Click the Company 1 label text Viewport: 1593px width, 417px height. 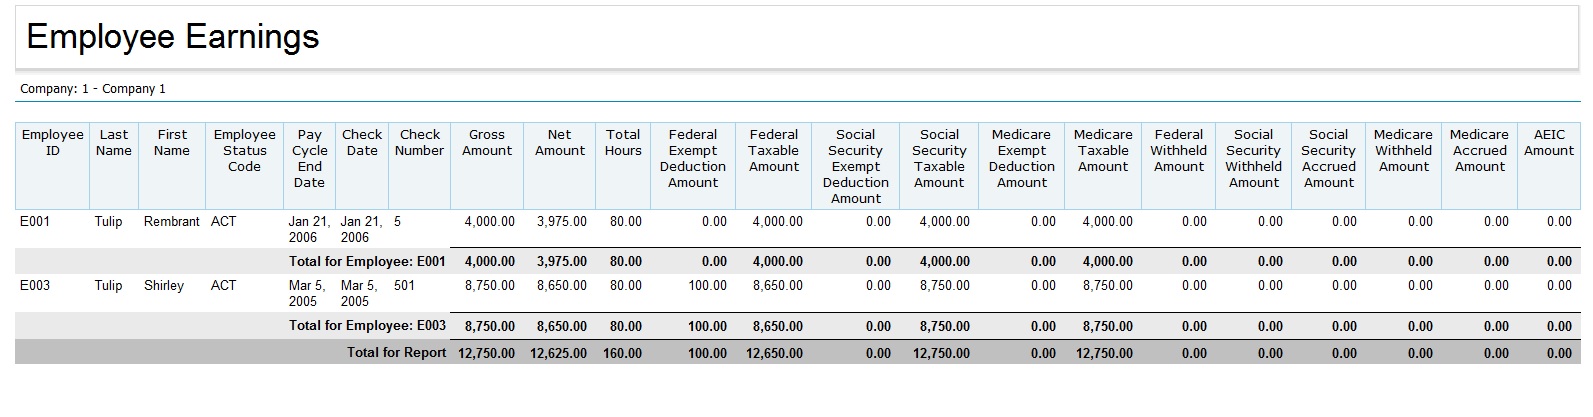[93, 89]
